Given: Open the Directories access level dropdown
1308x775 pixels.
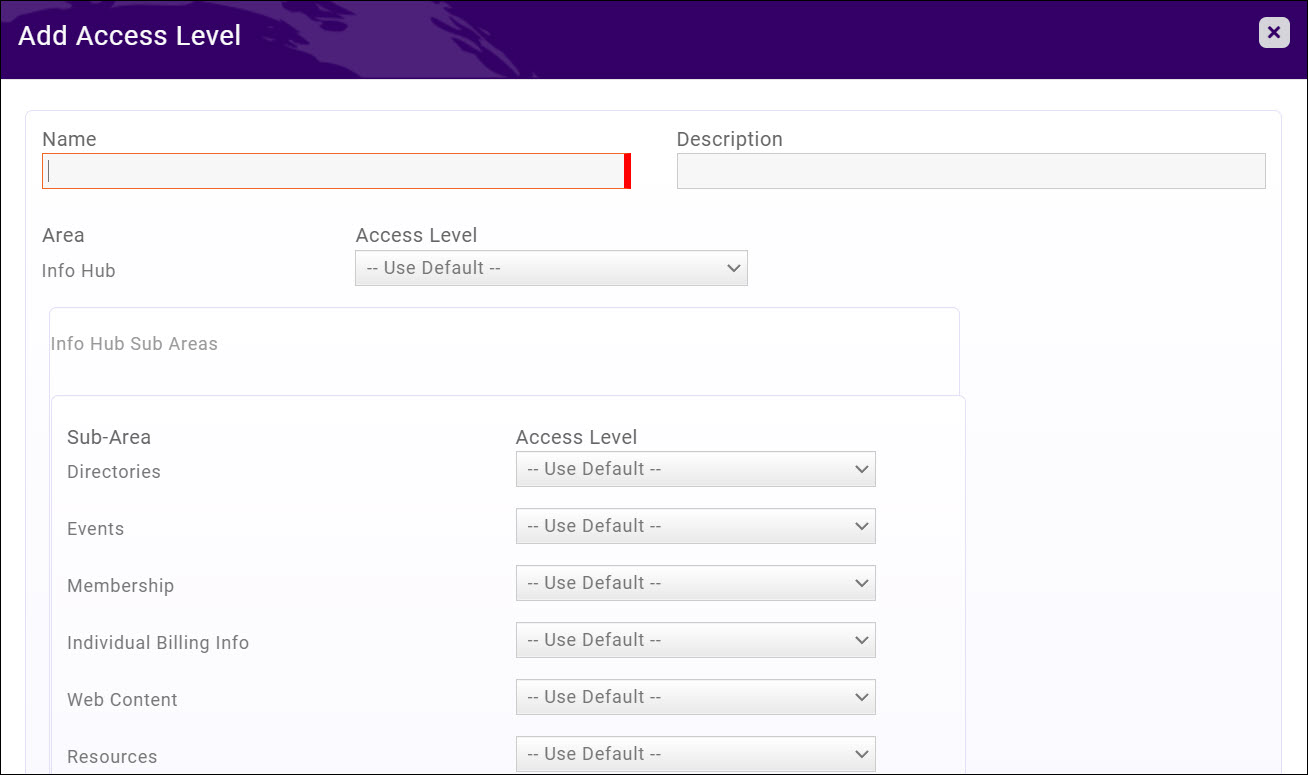Looking at the screenshot, I should (695, 469).
